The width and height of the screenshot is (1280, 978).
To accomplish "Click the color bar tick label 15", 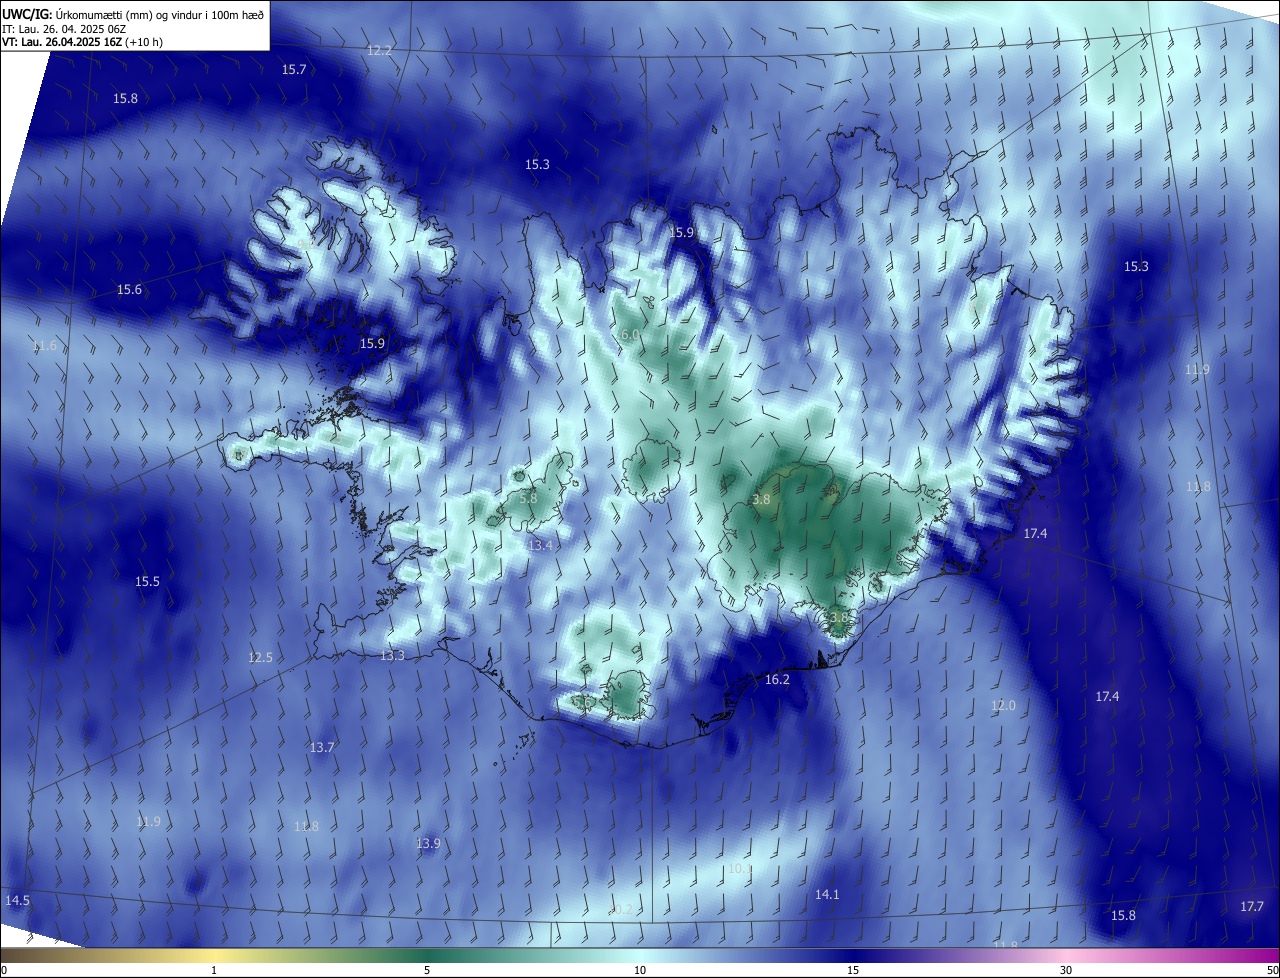I will tap(853, 970).
